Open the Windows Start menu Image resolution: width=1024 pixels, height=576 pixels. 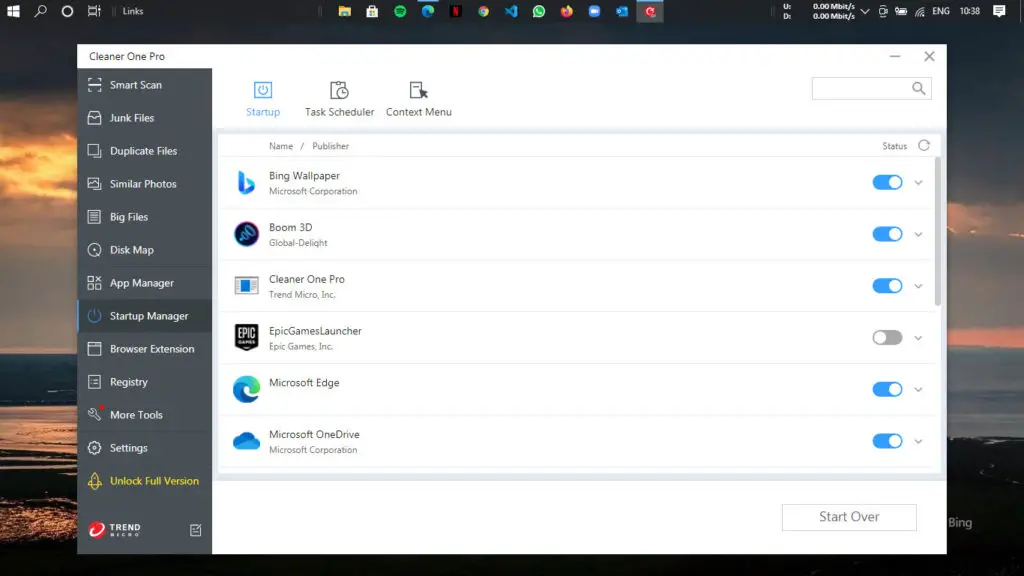tap(13, 11)
